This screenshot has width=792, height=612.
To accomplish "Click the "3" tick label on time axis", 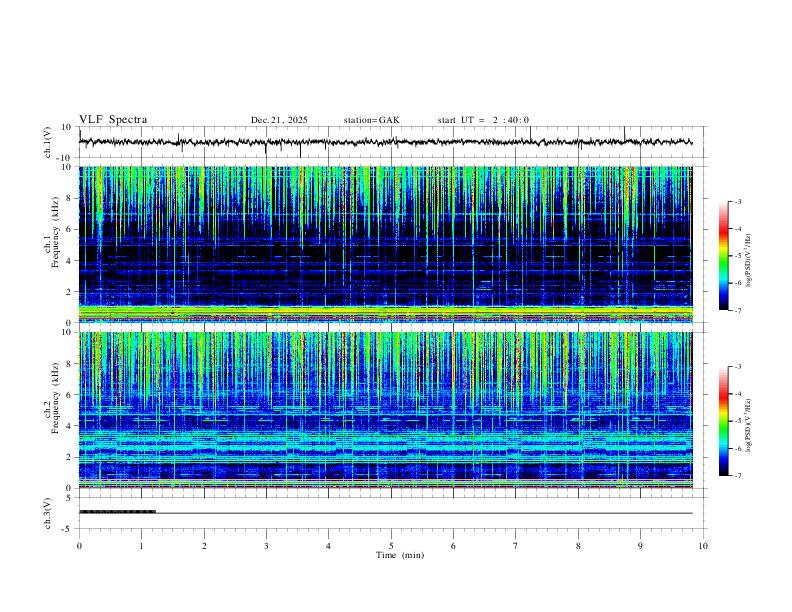I will [x=266, y=546].
